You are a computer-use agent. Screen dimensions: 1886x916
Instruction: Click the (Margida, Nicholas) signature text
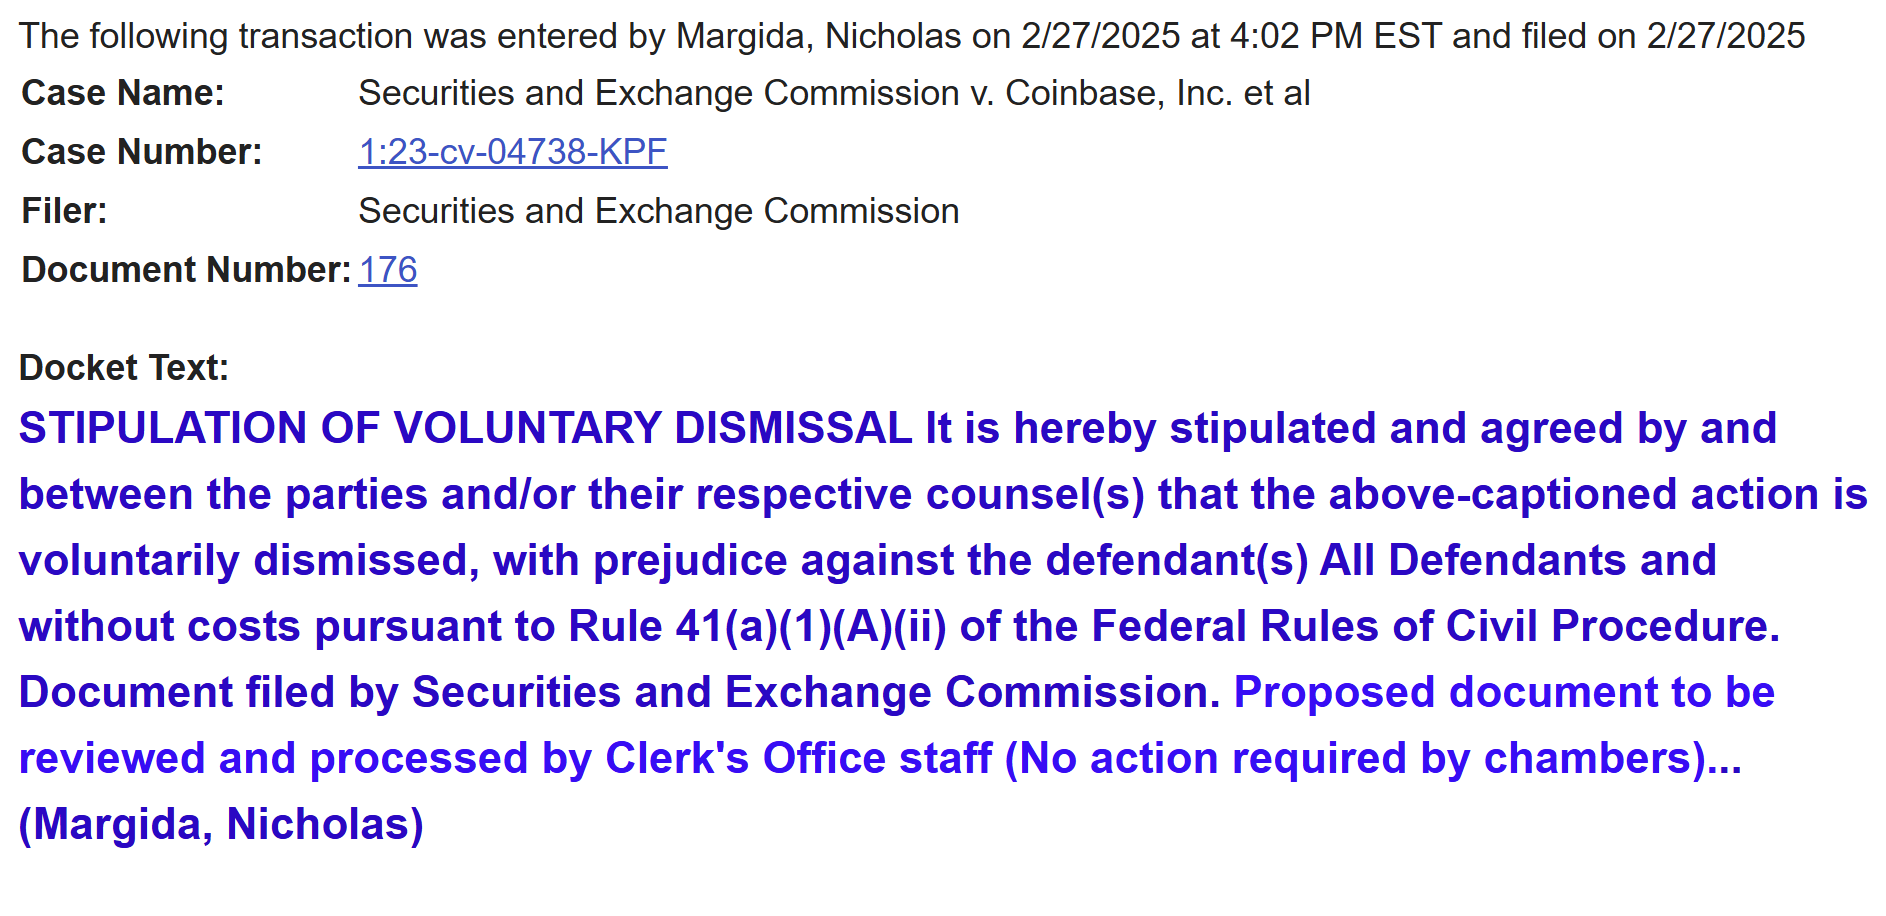click(221, 824)
